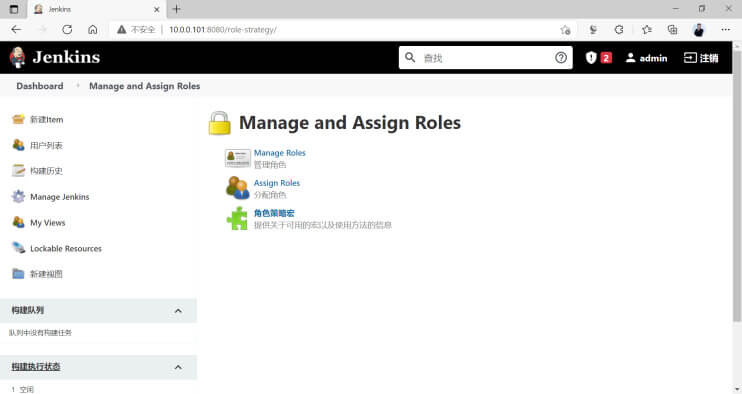The height and width of the screenshot is (394, 742).
Task: Open a new browser tab
Action: coord(177,9)
